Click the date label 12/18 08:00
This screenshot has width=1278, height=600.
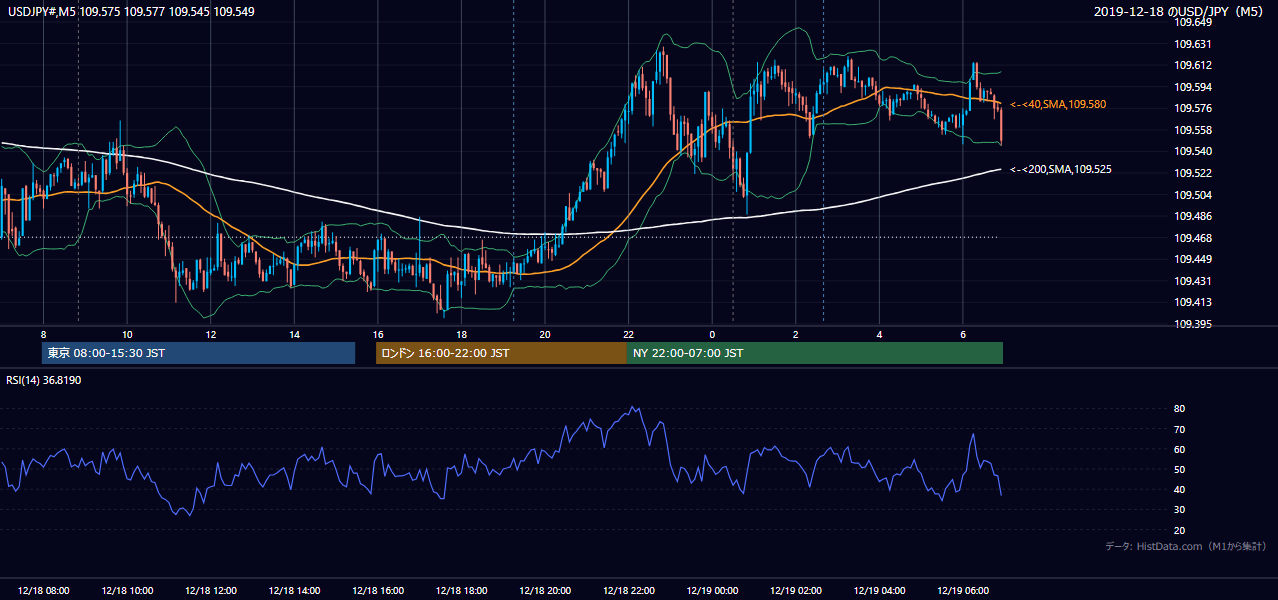tap(43, 591)
